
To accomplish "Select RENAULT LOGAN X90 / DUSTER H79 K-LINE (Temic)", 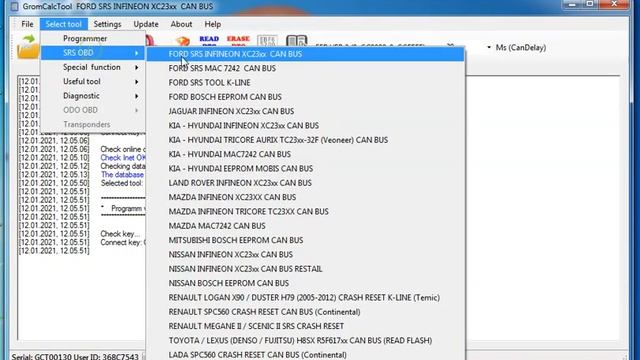I will click(x=305, y=297).
